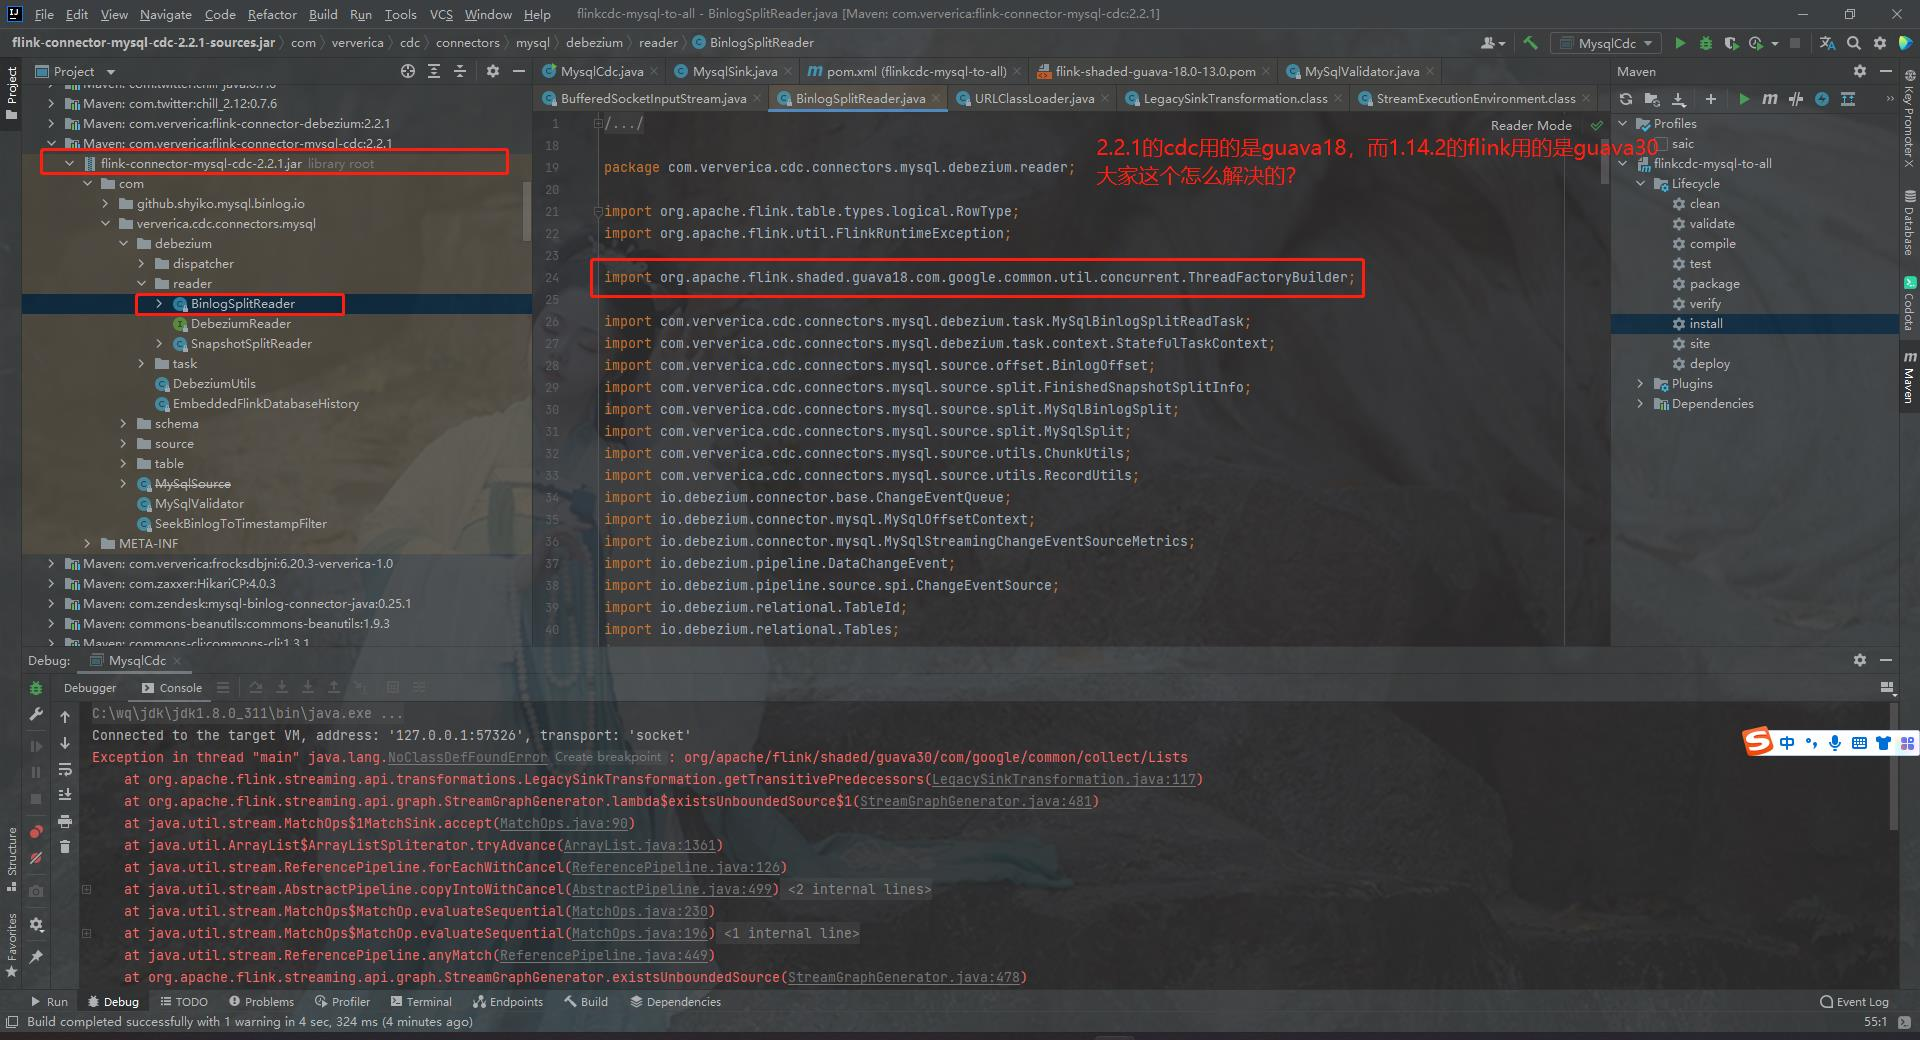Expand the Plugins node in Maven
This screenshot has height=1040, width=1920.
(1640, 384)
